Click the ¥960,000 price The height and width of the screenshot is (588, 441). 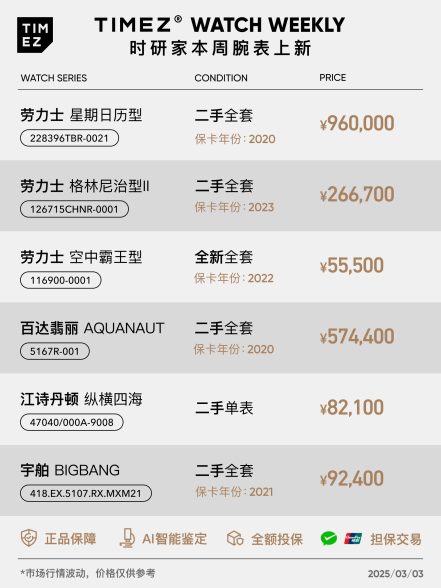[x=357, y=123]
